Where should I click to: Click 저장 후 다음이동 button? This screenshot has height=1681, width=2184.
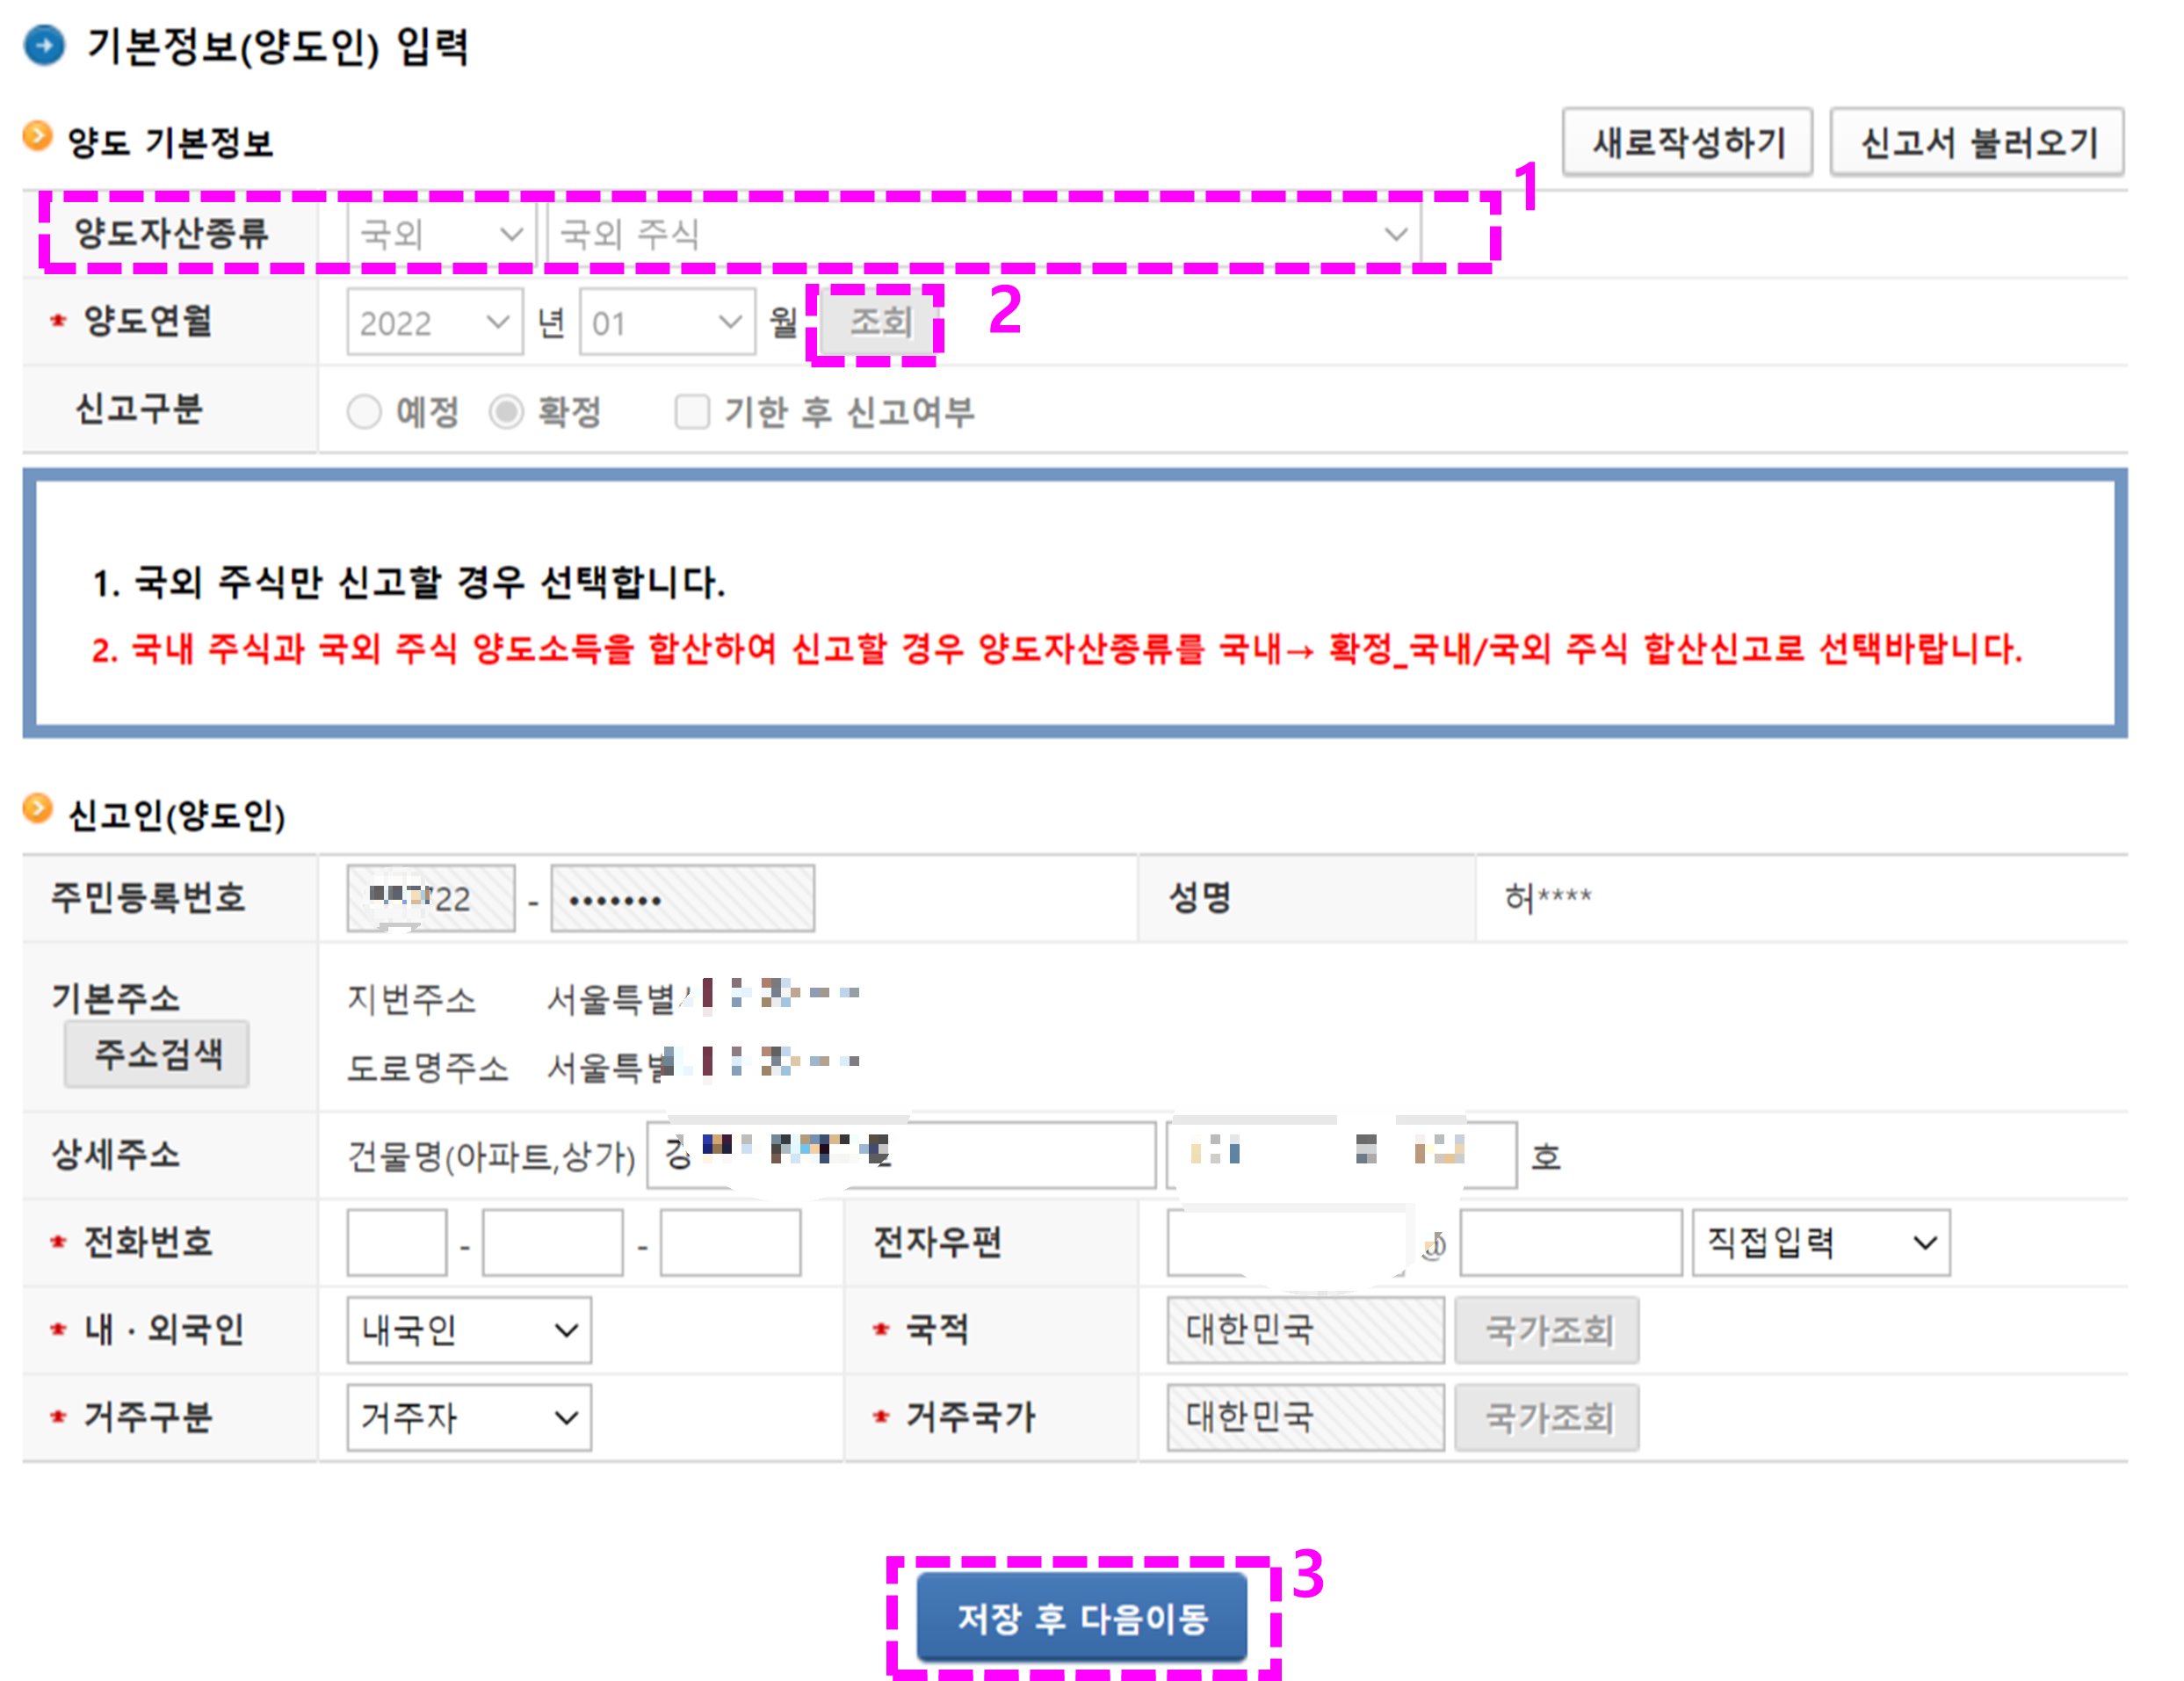point(1082,1617)
